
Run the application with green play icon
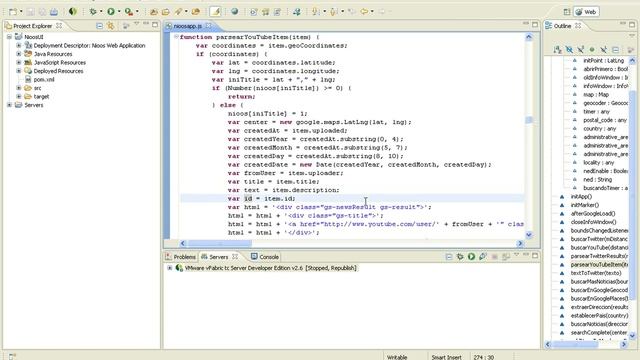(x=111, y=12)
